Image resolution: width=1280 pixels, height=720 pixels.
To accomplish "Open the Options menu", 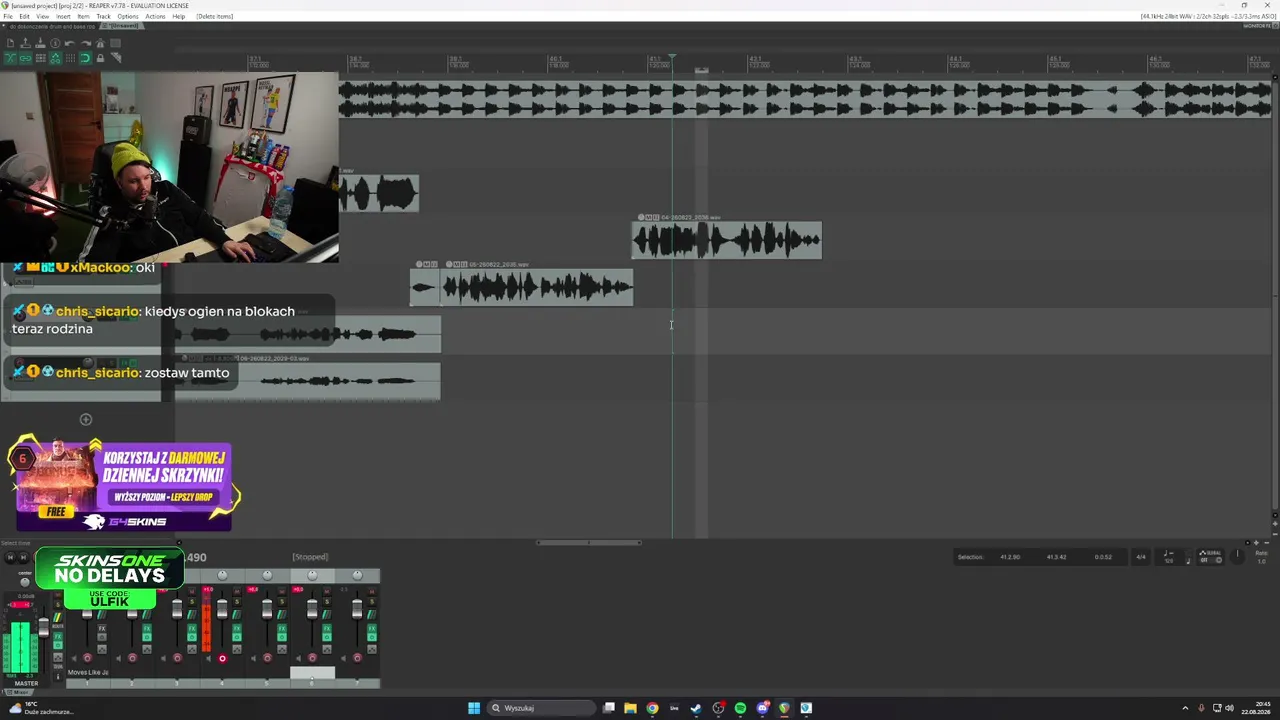I will click(128, 16).
